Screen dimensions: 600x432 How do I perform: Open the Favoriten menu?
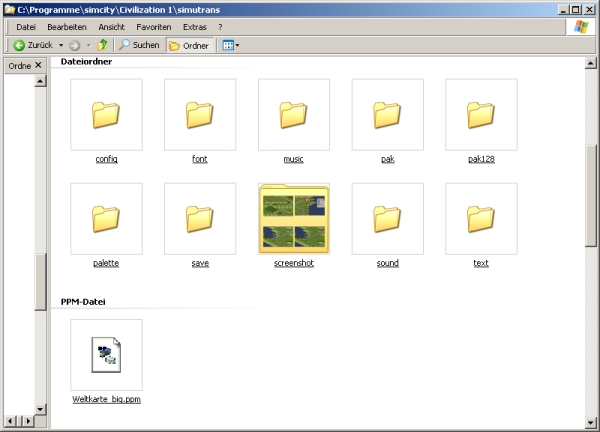pyautogui.click(x=152, y=26)
